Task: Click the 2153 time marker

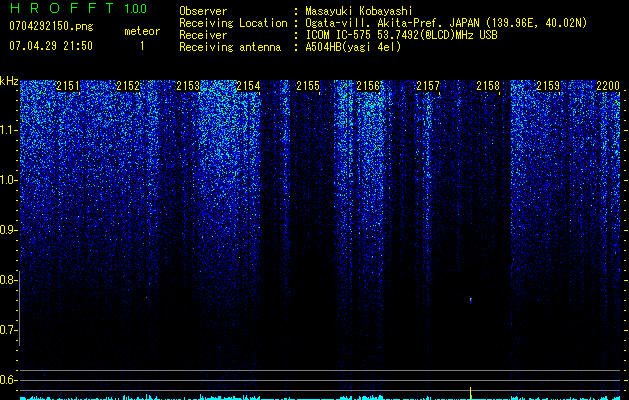Action: (188, 86)
